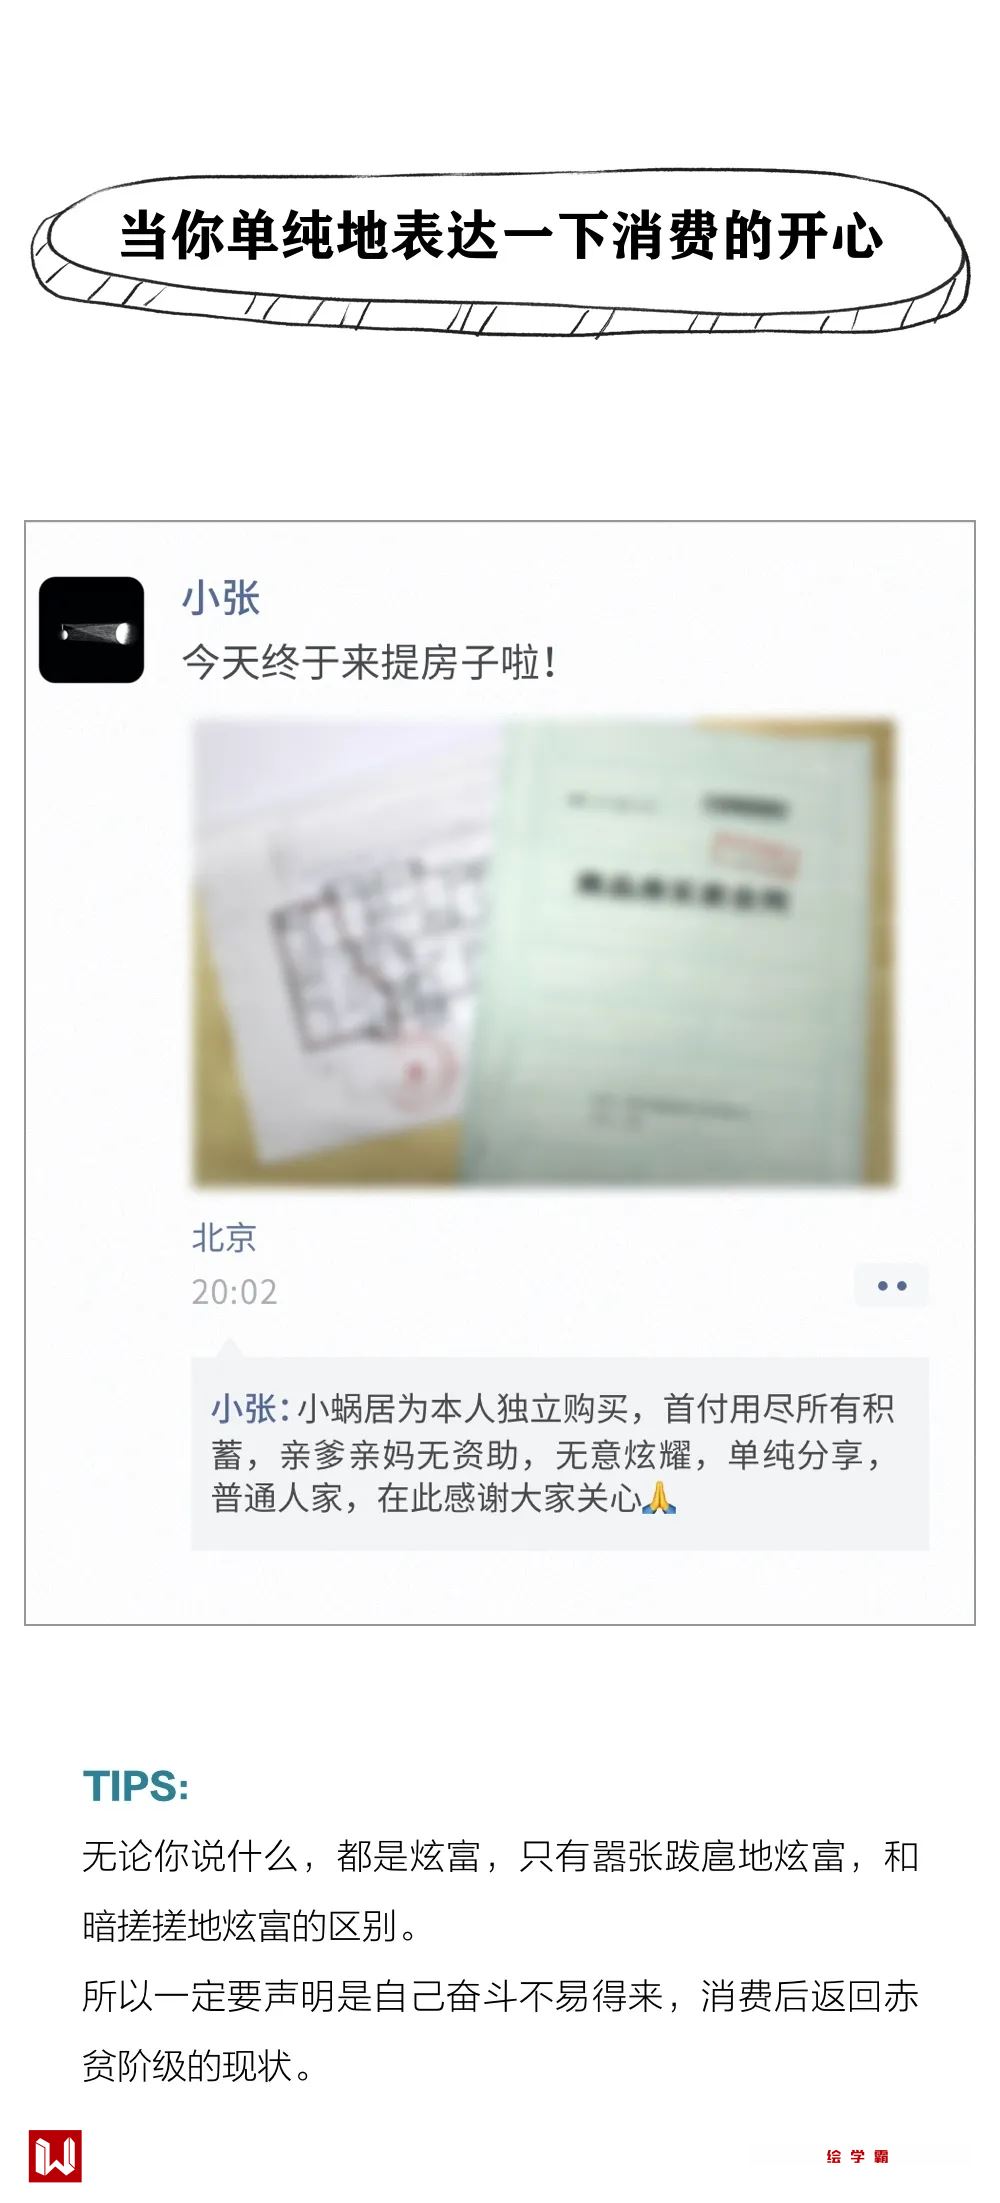Click the praying hands emoji in comment
This screenshot has width=1000, height=2203.
(659, 1497)
